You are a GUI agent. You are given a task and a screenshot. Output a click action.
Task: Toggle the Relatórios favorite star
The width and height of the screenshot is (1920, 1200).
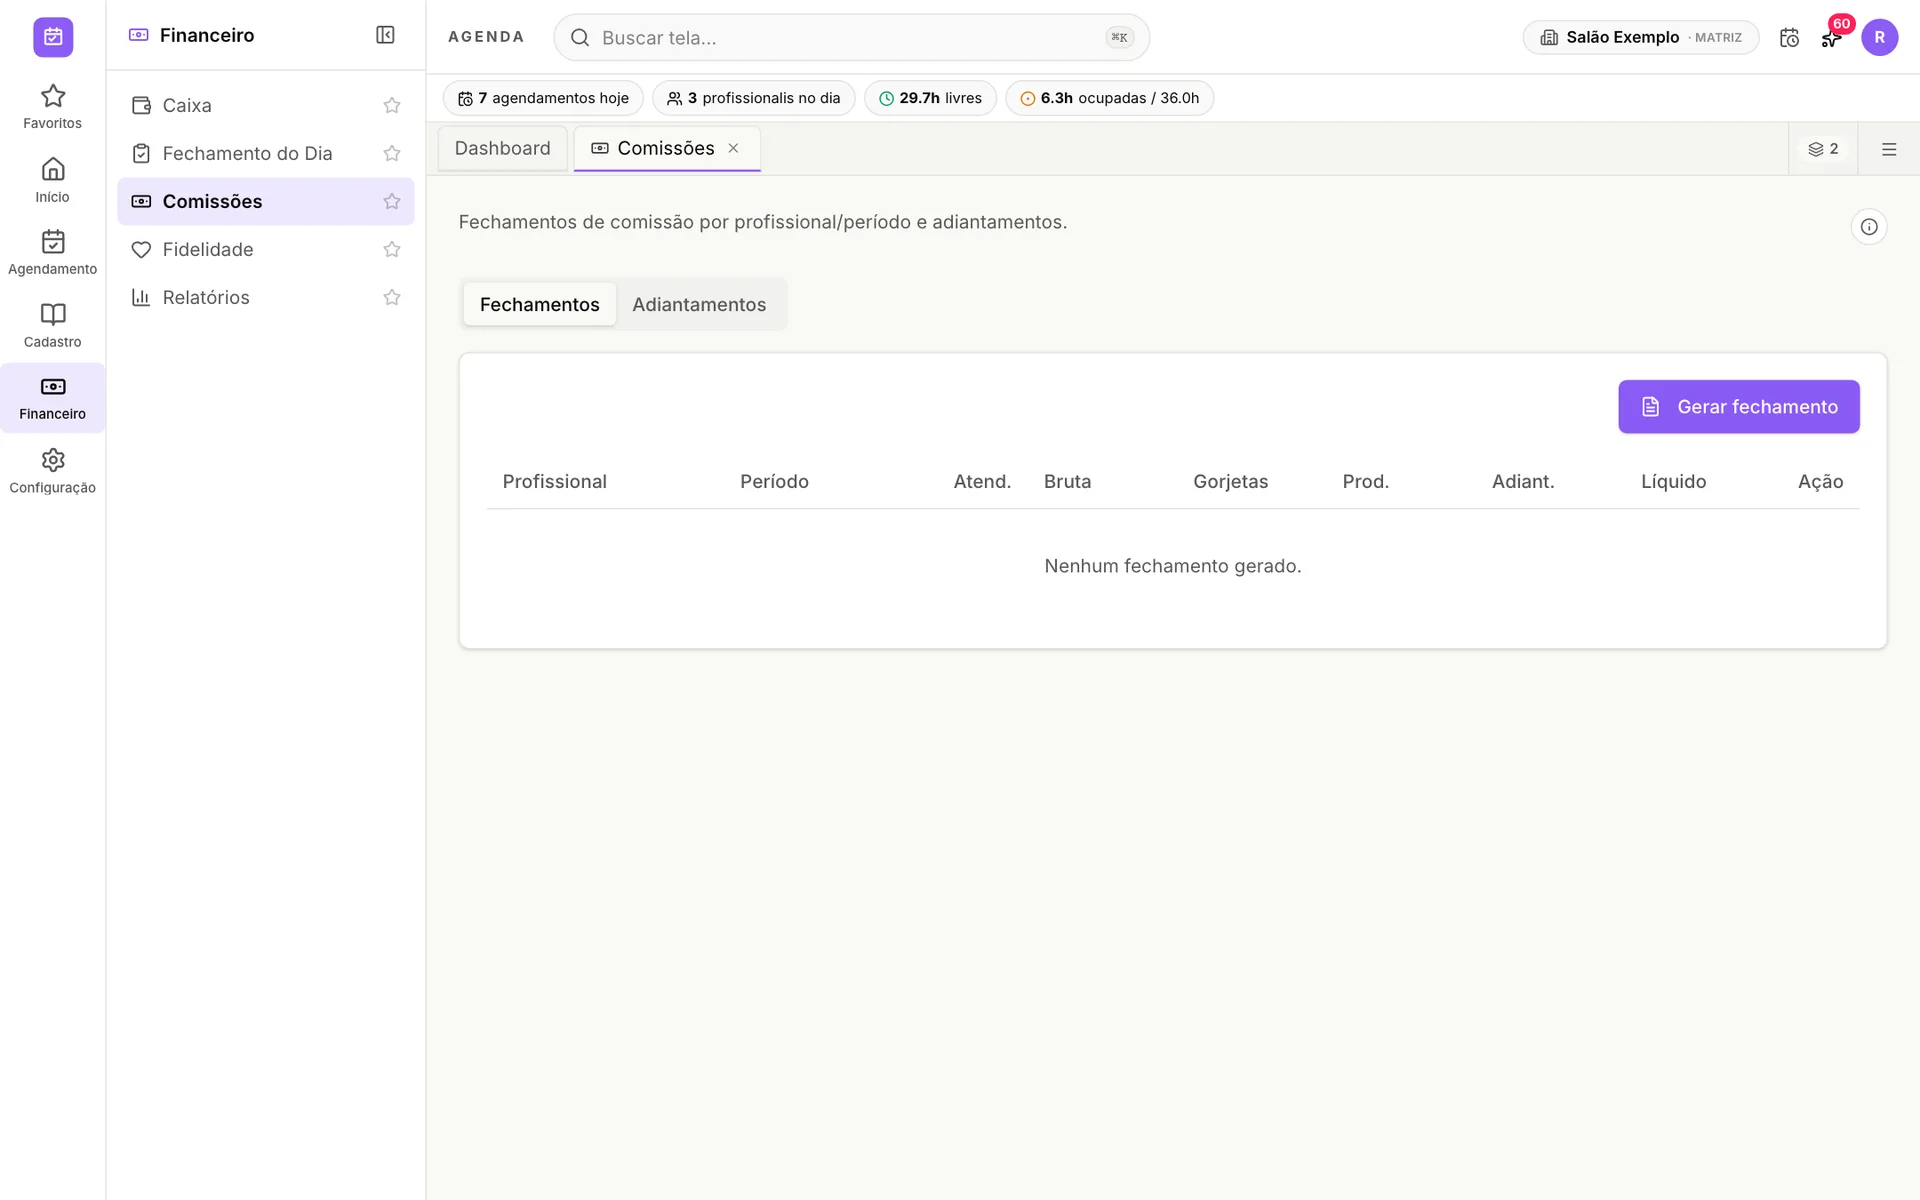pos(391,297)
